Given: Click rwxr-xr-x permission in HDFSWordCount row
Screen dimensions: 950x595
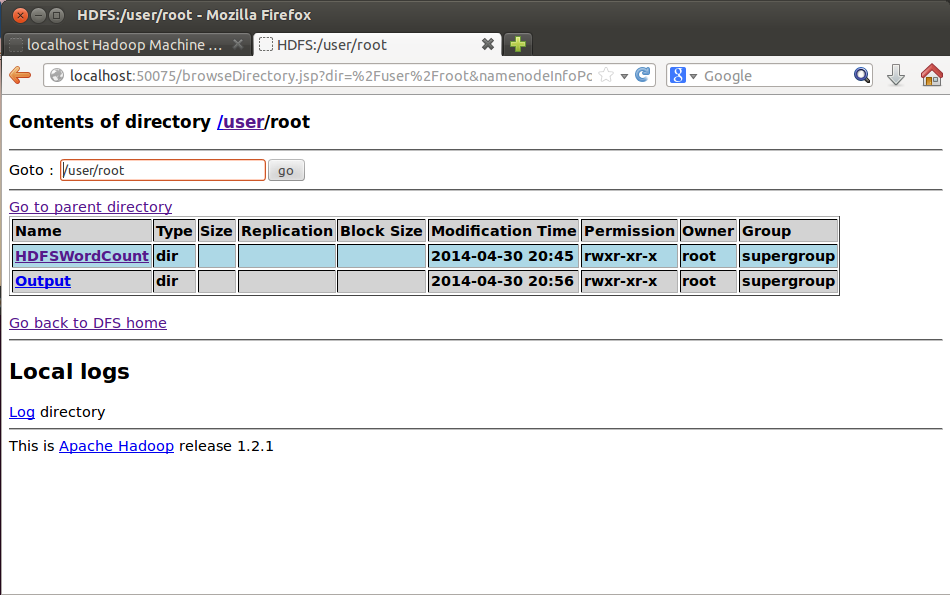Looking at the screenshot, I should coord(629,256).
